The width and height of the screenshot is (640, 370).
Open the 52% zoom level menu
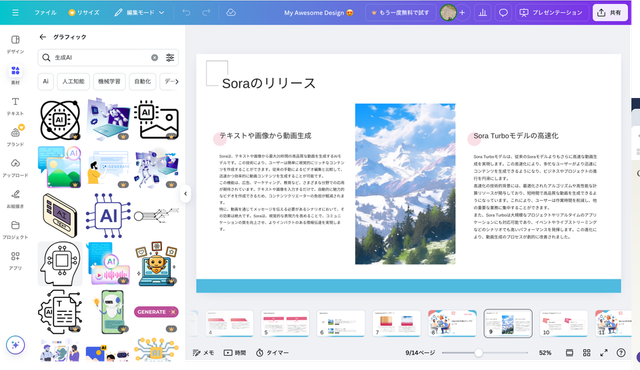(545, 352)
